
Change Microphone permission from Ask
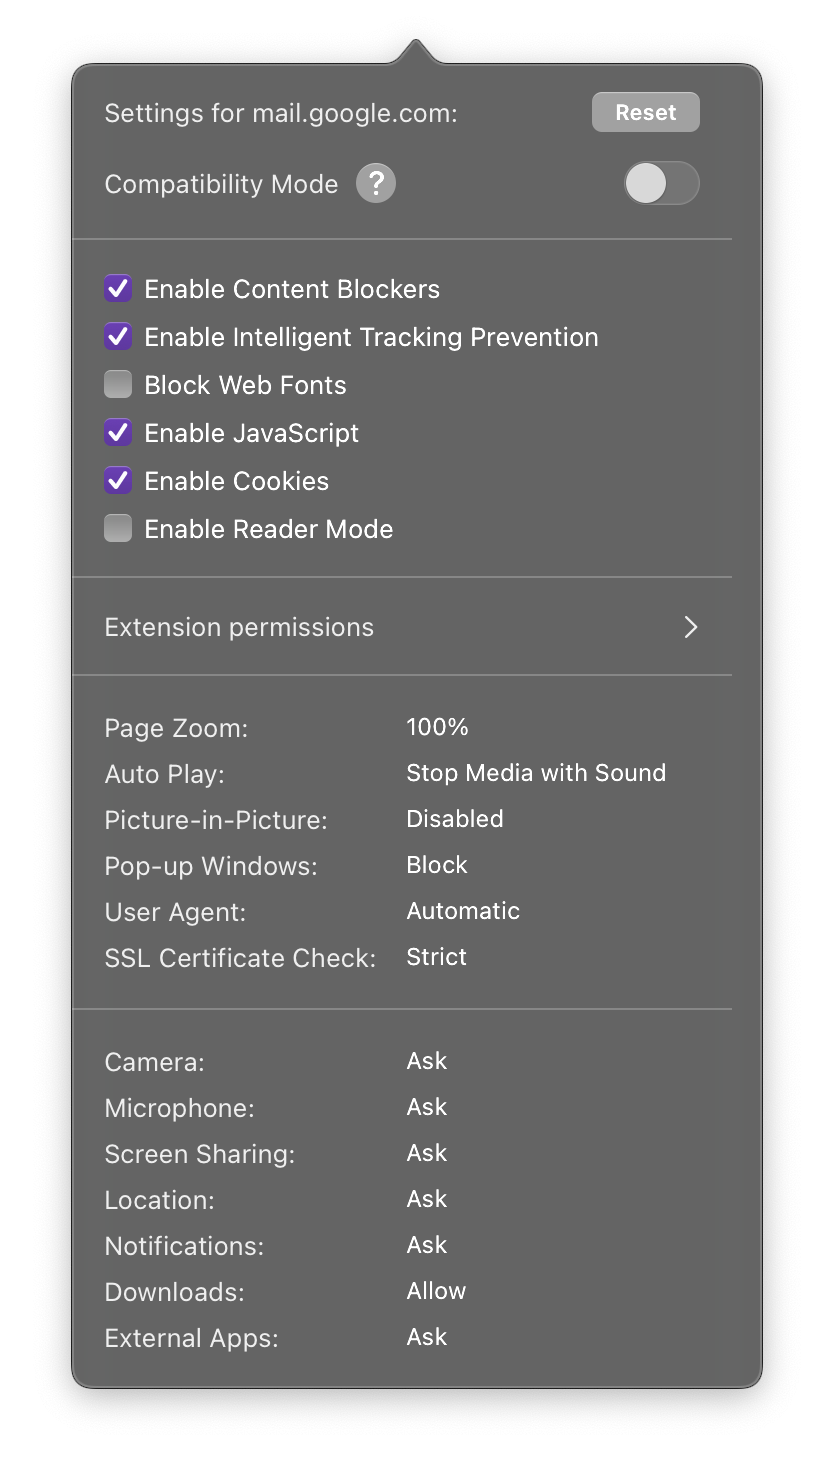pos(426,1107)
